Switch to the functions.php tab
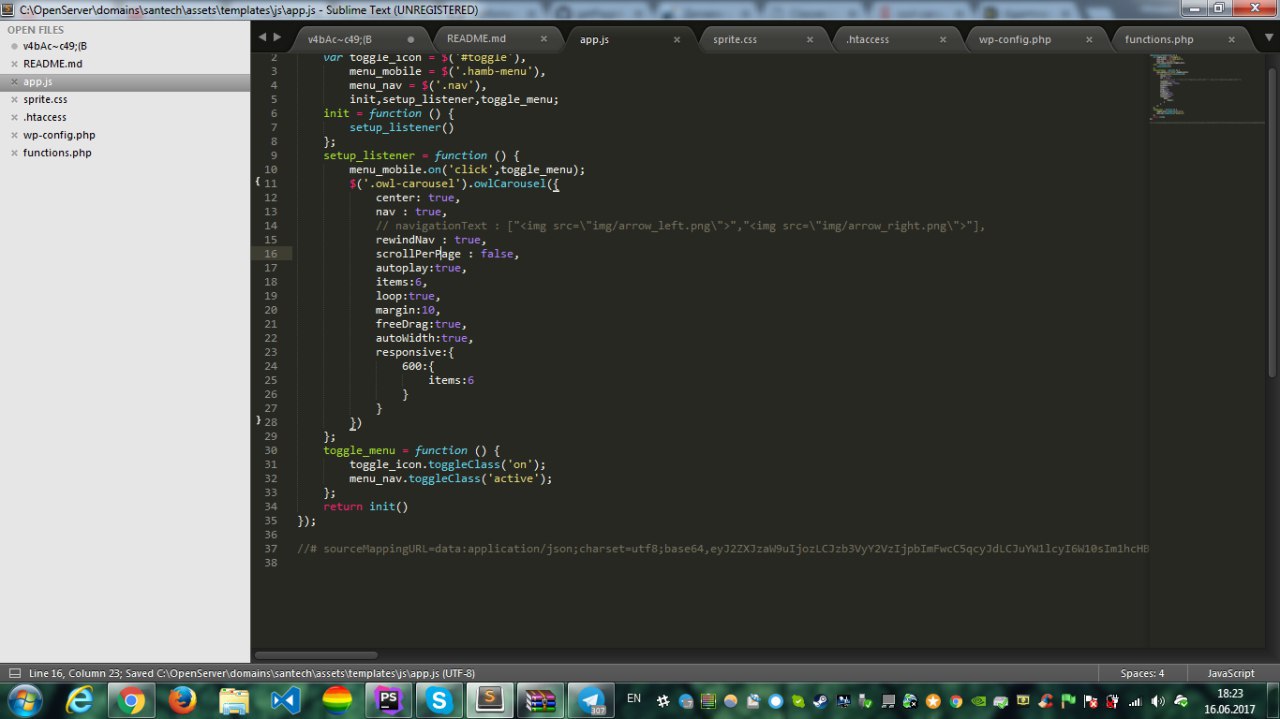 1158,39
